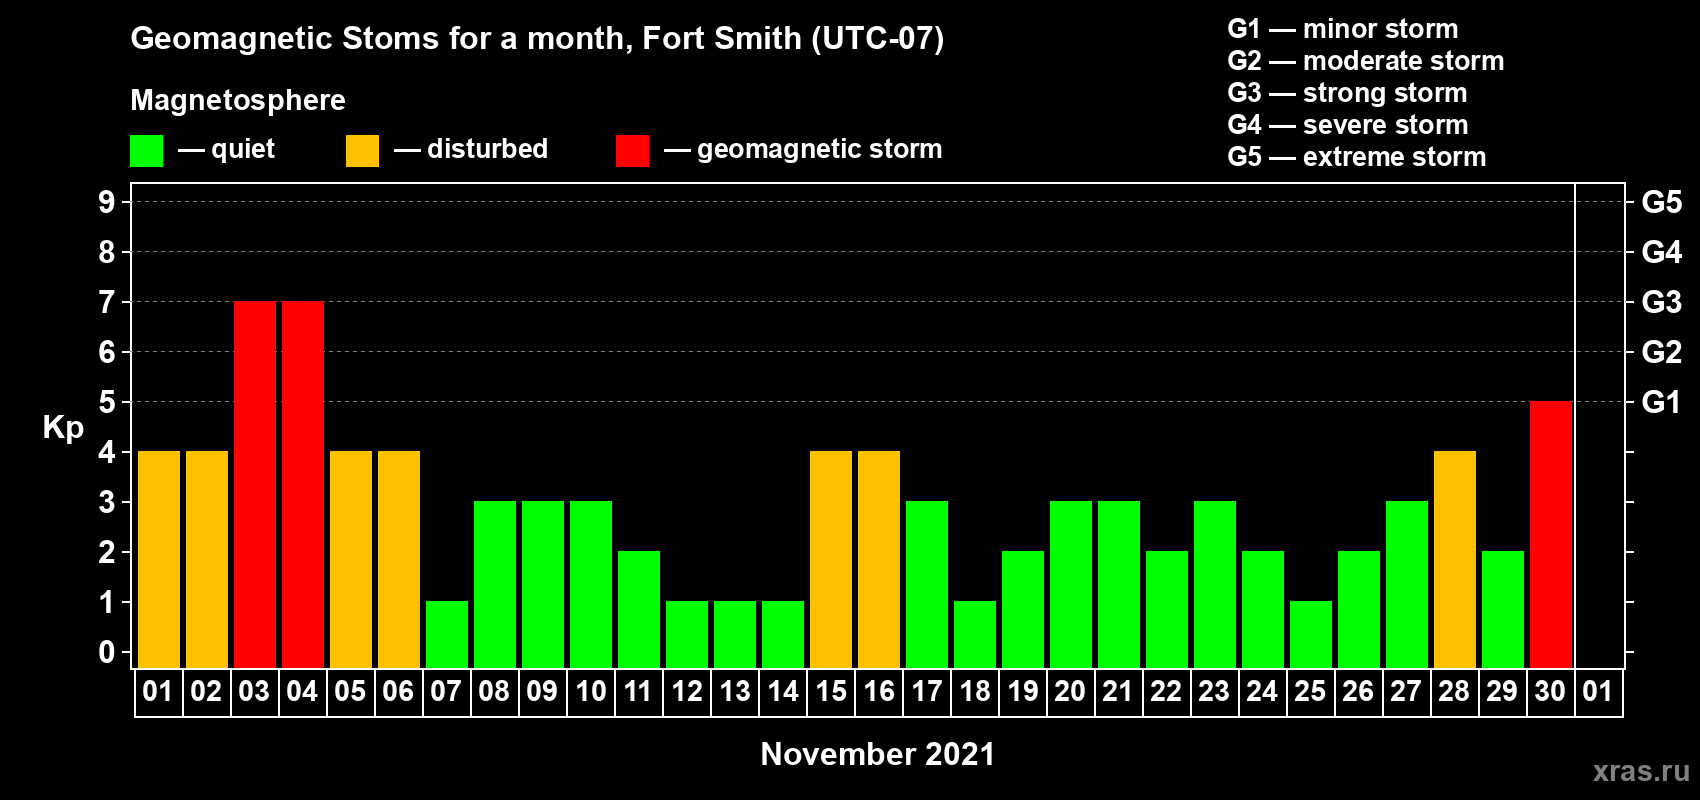Click the green bar for day 17
The width and height of the screenshot is (1700, 800).
coord(927,585)
